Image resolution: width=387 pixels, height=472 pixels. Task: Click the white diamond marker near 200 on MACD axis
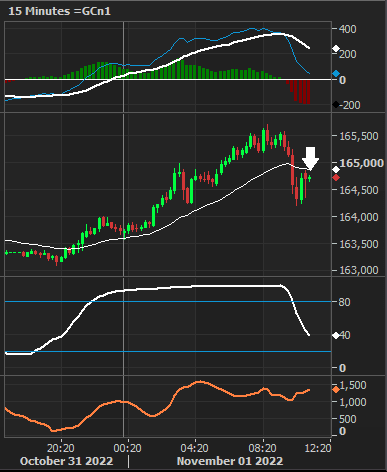336,49
